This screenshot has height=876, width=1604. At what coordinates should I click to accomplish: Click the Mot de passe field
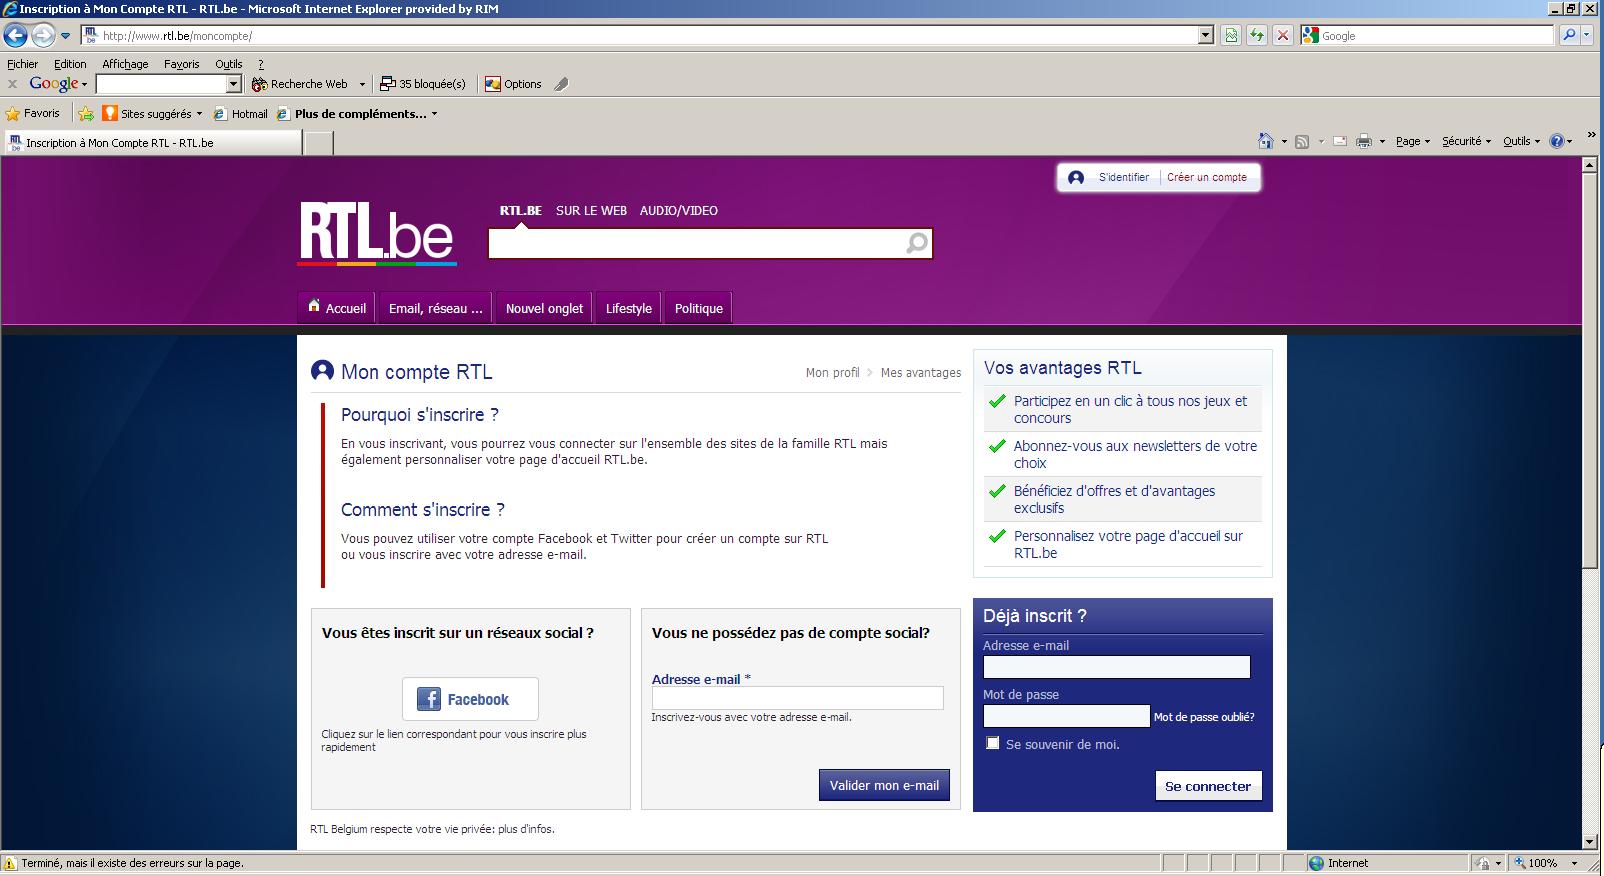coord(1066,716)
